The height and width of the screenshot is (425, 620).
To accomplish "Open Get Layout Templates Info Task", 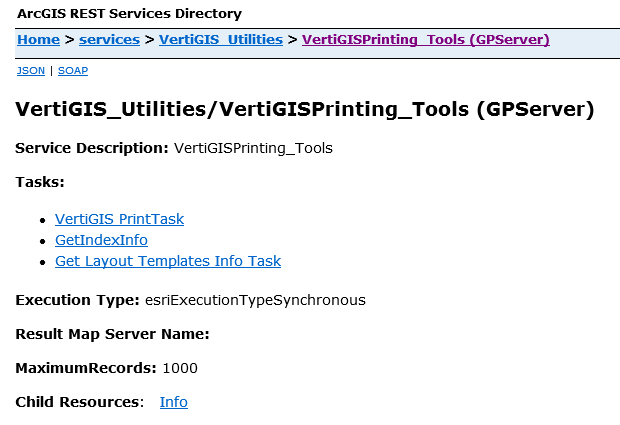I will (168, 261).
